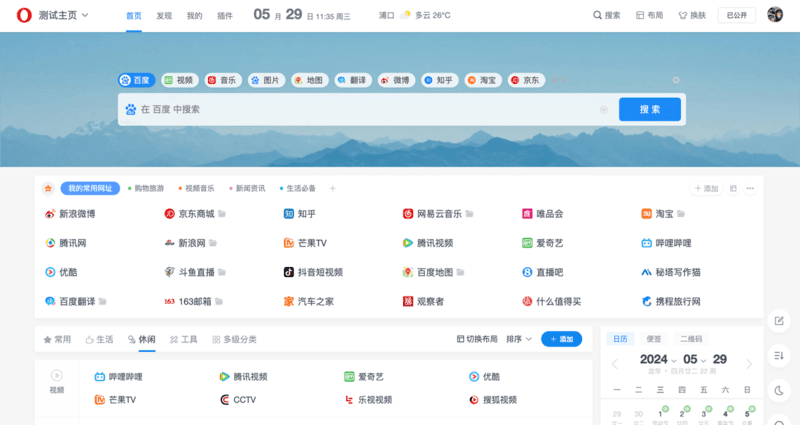Open 抖音短视频 bookmark
Screen dimensions: 800x425
pos(313,272)
